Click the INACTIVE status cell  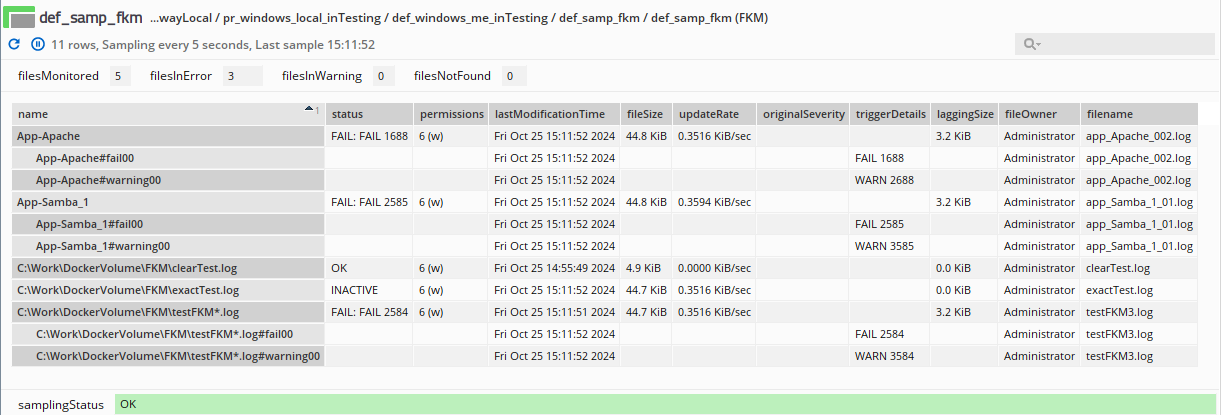pos(354,290)
